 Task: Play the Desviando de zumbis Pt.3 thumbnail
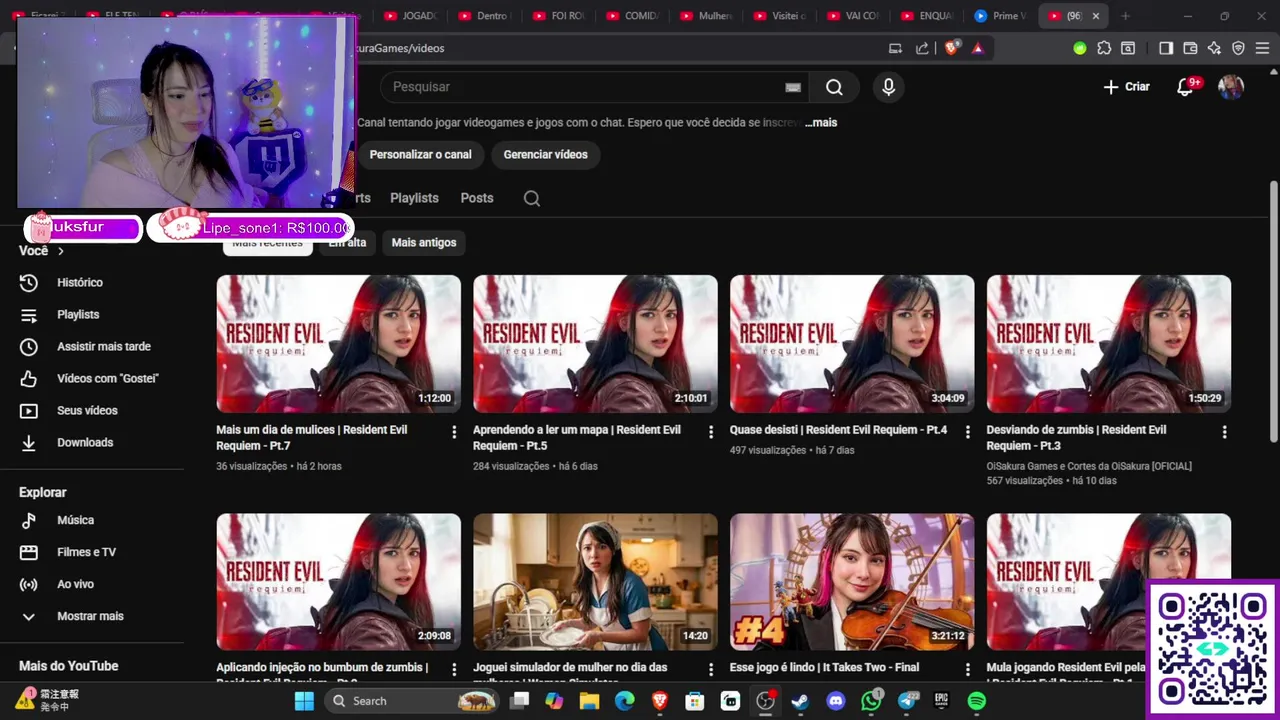pyautogui.click(x=1108, y=344)
